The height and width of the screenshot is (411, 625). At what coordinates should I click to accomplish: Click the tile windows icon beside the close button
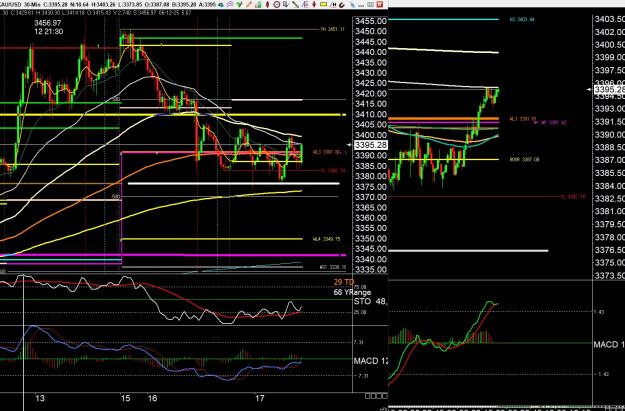tap(371, 4)
